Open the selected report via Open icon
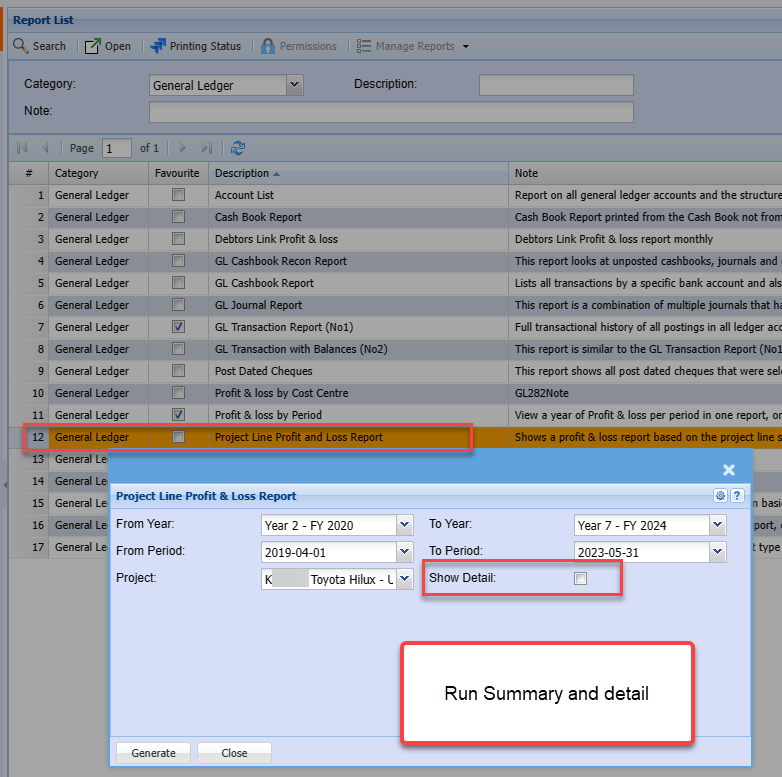 click(93, 46)
